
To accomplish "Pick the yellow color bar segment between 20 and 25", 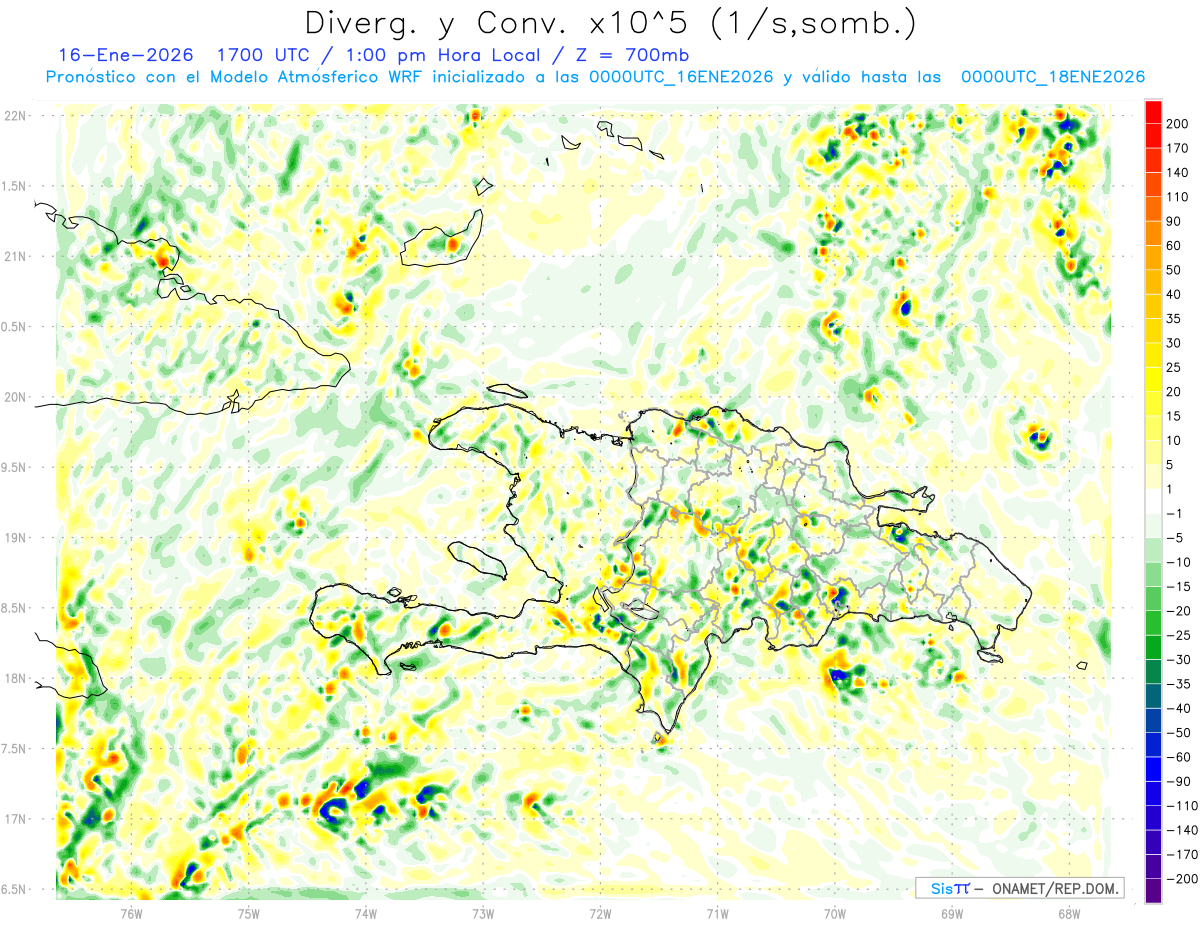I will 1154,380.
